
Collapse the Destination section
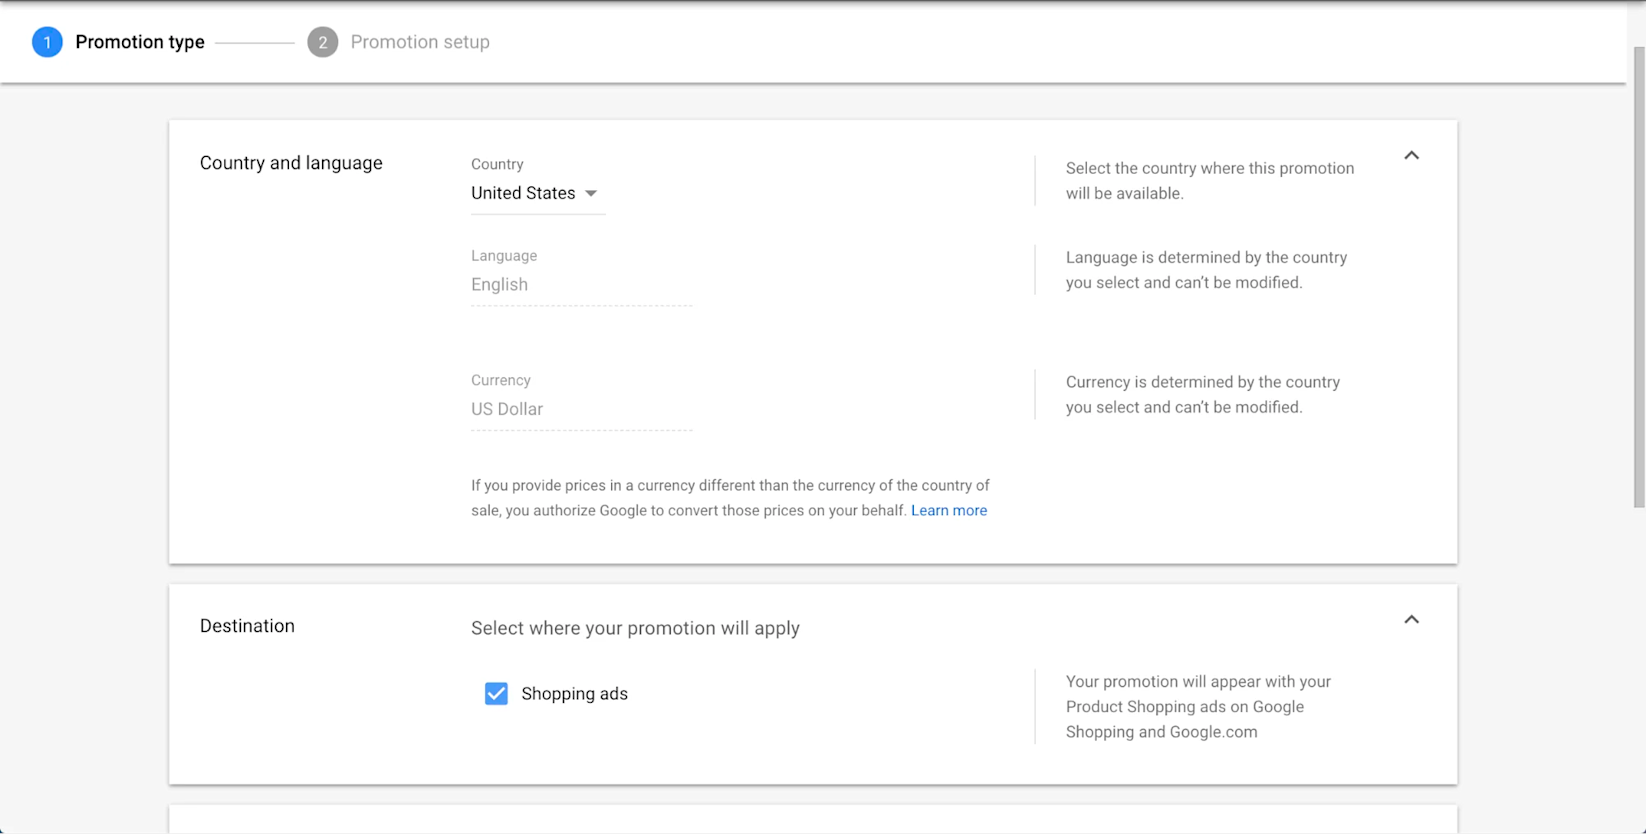point(1411,620)
